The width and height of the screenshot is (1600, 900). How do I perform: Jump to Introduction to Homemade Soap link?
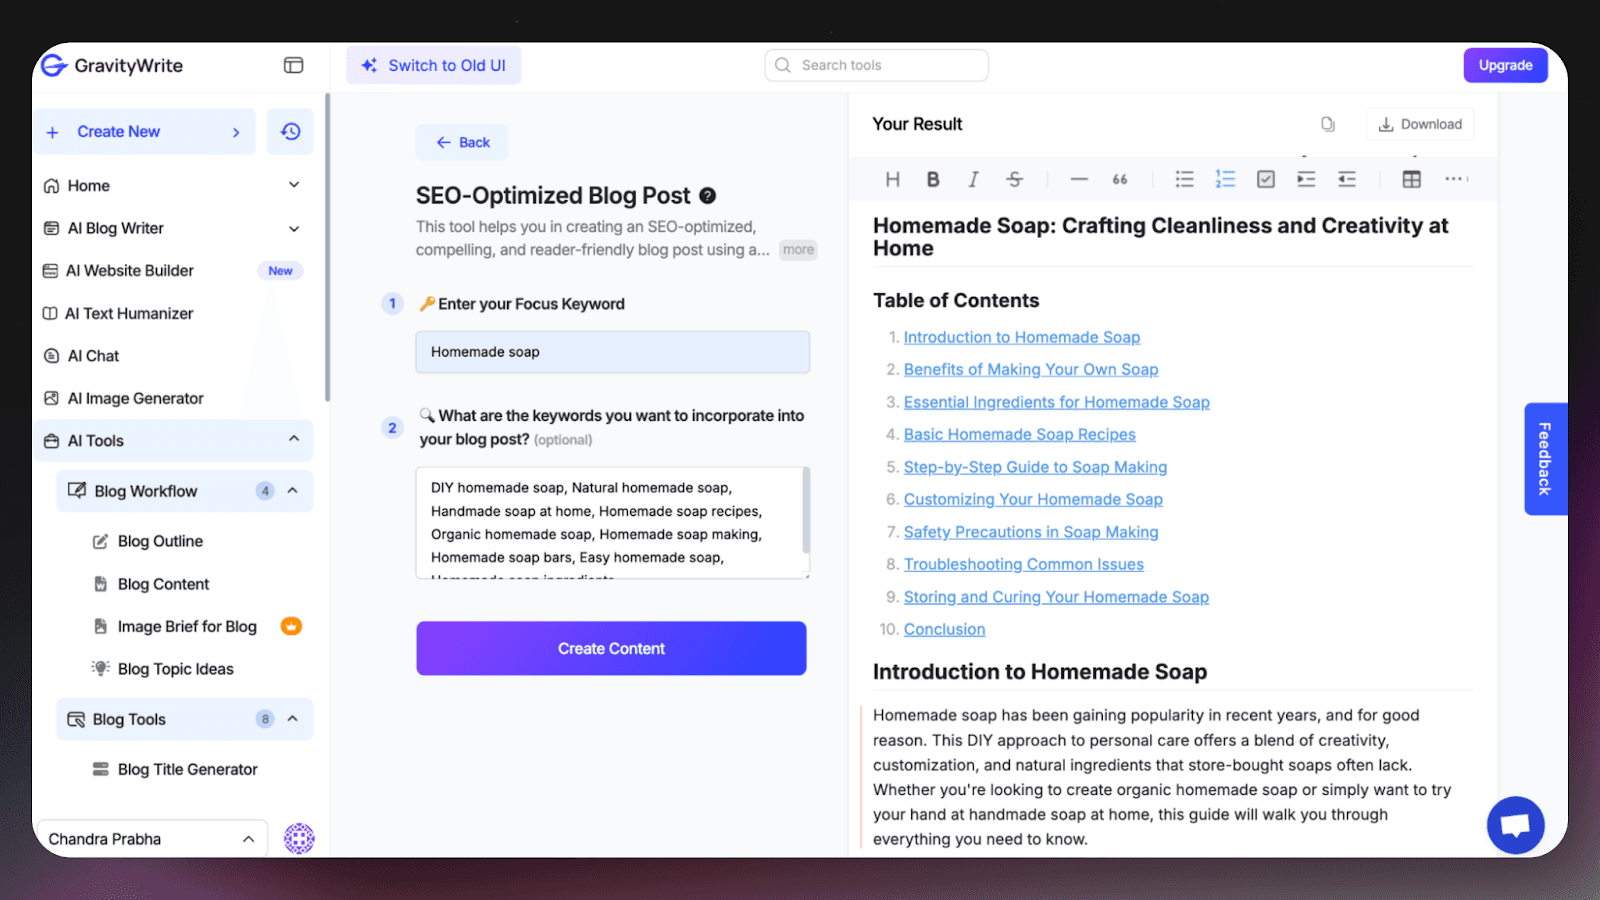[1022, 337]
